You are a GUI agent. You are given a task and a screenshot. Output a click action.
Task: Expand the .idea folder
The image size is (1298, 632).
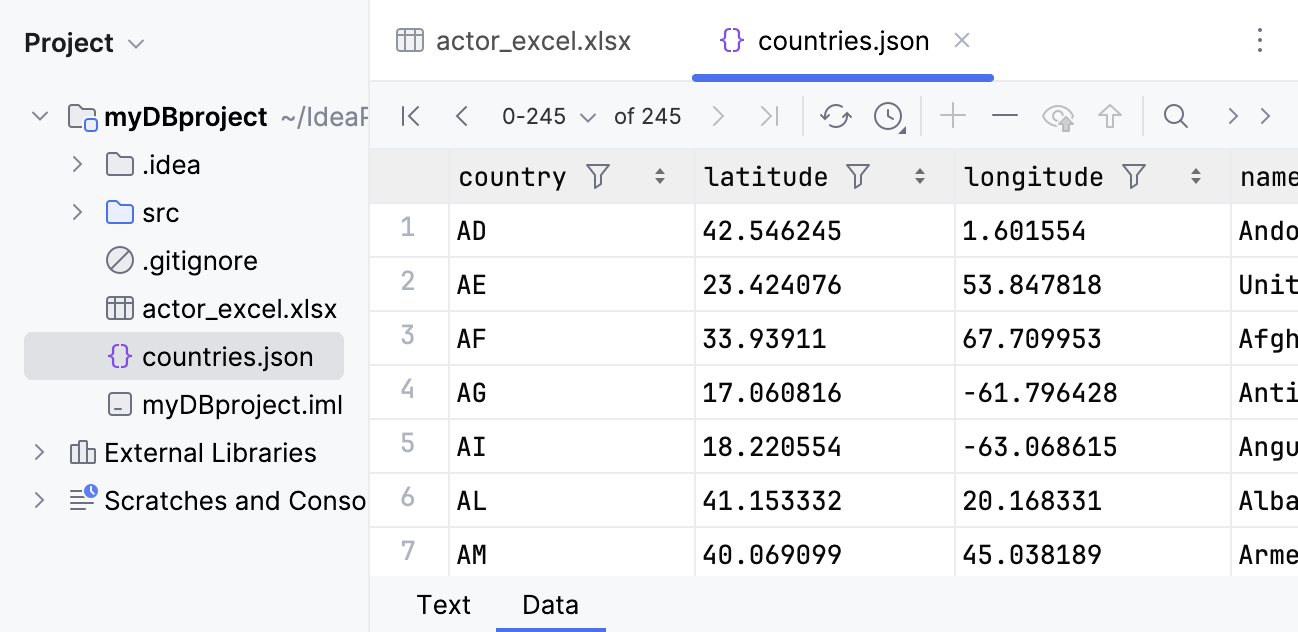coord(78,164)
